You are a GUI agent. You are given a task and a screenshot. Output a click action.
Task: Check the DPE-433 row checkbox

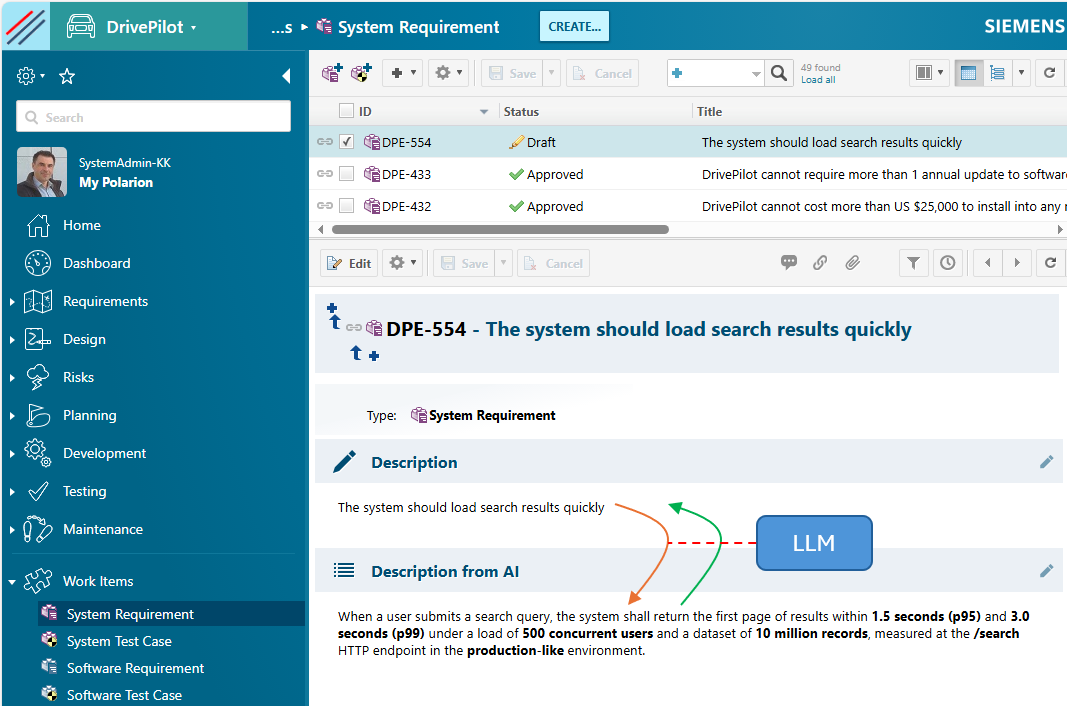click(346, 174)
